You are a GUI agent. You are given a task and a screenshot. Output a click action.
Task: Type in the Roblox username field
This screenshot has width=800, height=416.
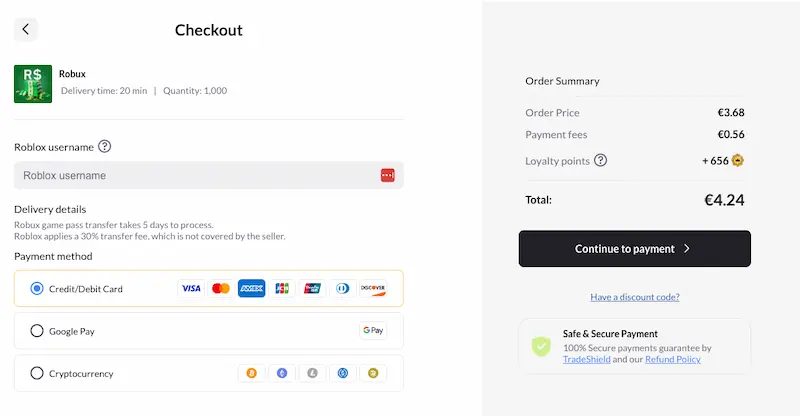195,176
